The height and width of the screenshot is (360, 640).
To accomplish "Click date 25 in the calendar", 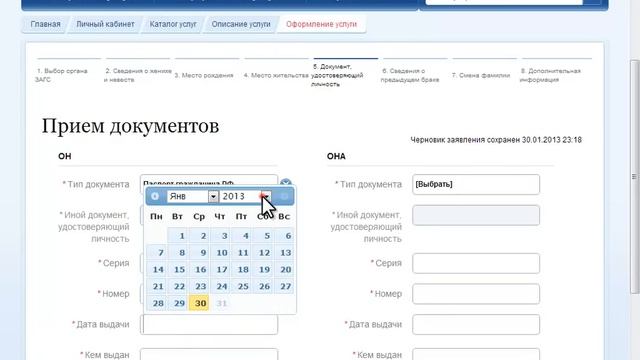I will (241, 287).
